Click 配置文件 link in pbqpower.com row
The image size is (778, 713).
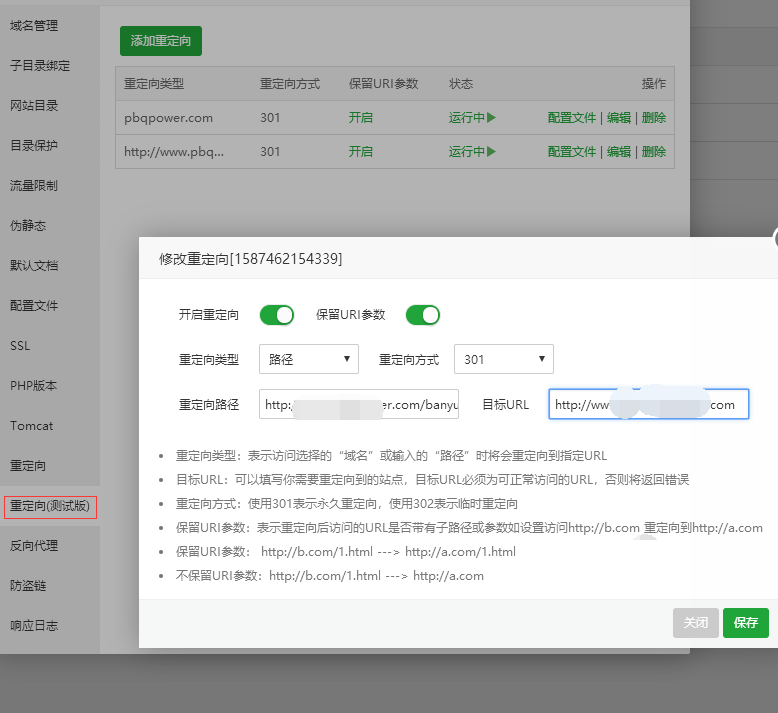(572, 118)
